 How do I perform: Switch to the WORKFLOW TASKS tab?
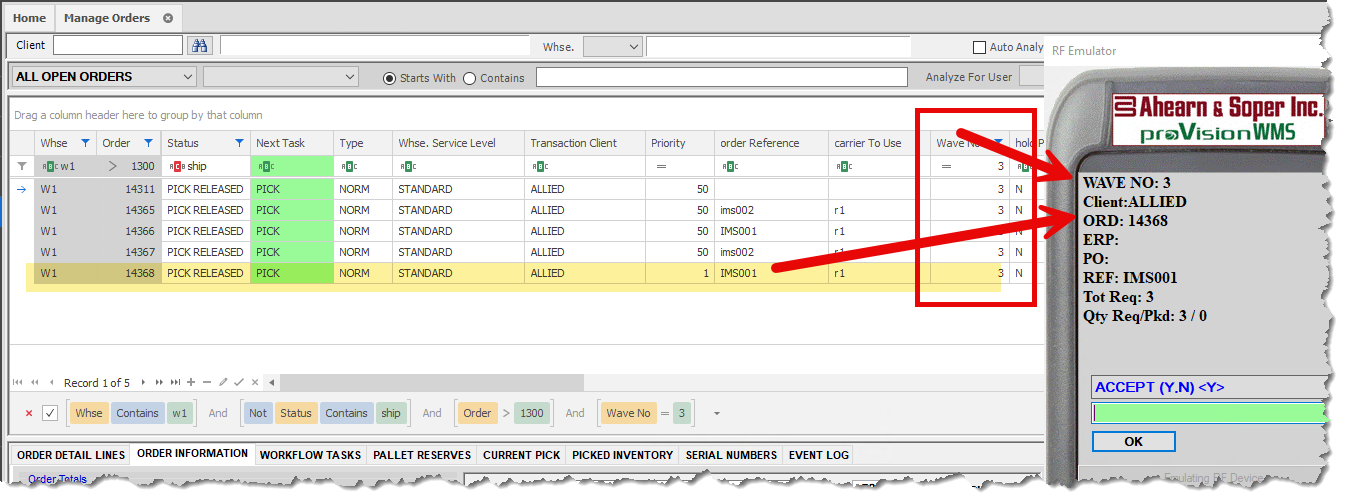[310, 455]
